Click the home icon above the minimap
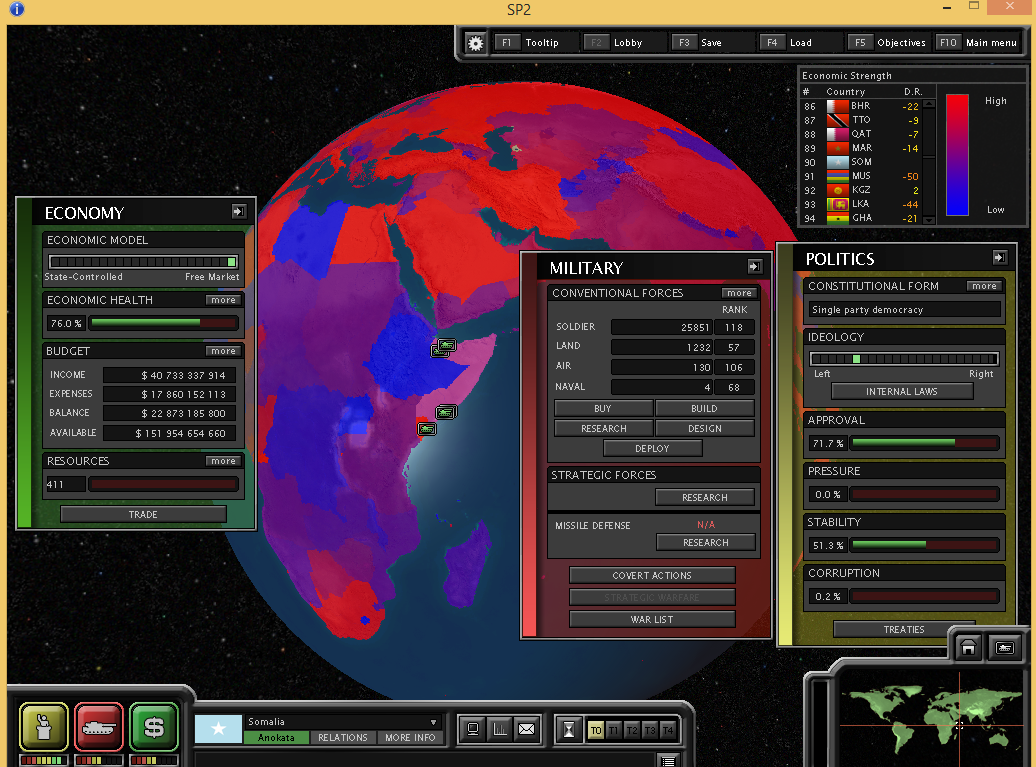The height and width of the screenshot is (767, 1036). (x=968, y=647)
